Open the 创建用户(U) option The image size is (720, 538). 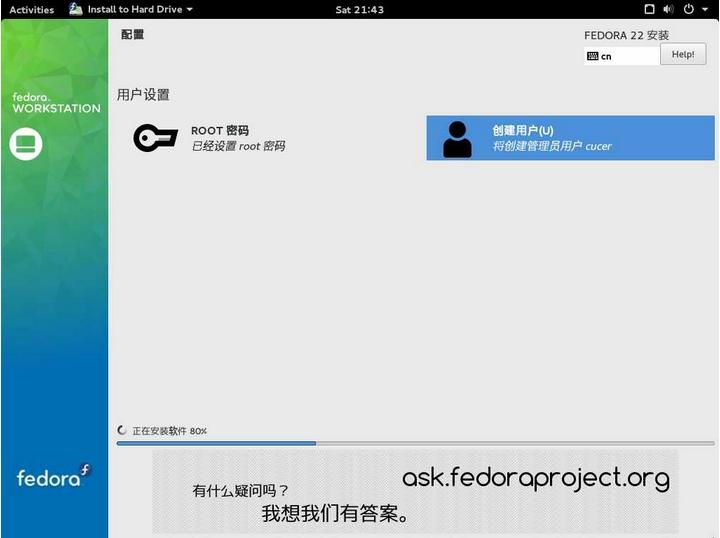pos(570,138)
